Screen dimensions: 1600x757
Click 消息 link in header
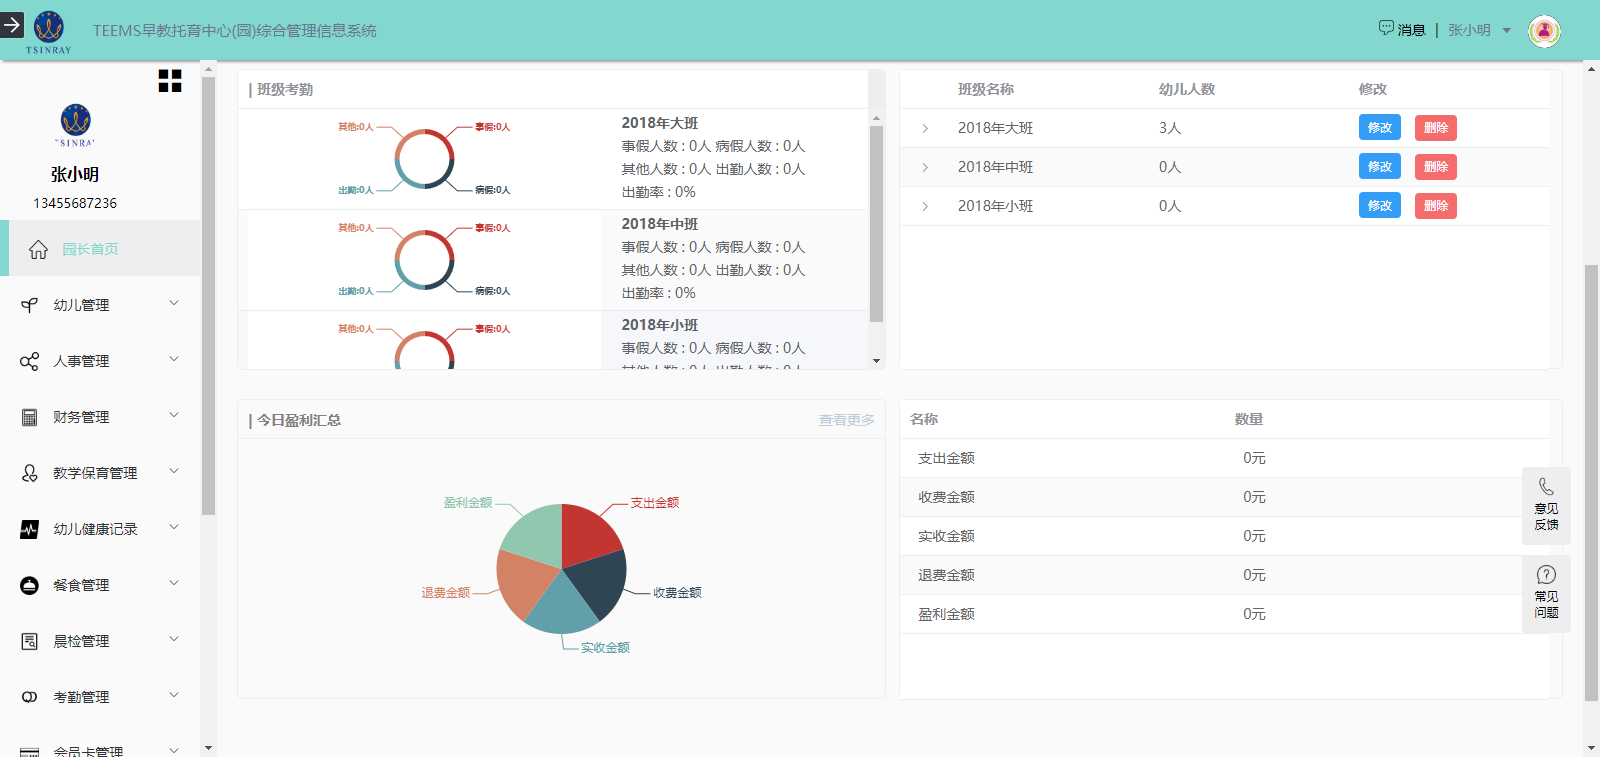(1411, 30)
